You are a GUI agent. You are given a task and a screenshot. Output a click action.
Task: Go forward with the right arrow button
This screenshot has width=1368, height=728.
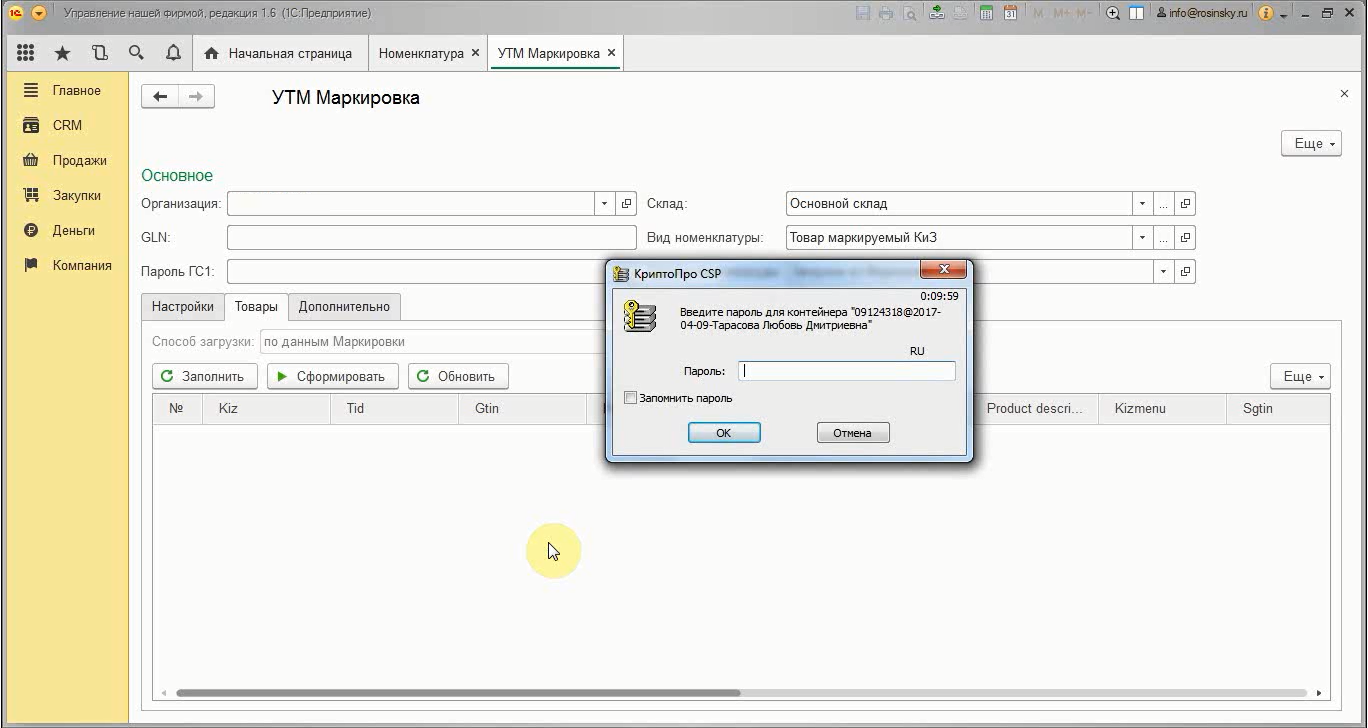click(x=196, y=97)
